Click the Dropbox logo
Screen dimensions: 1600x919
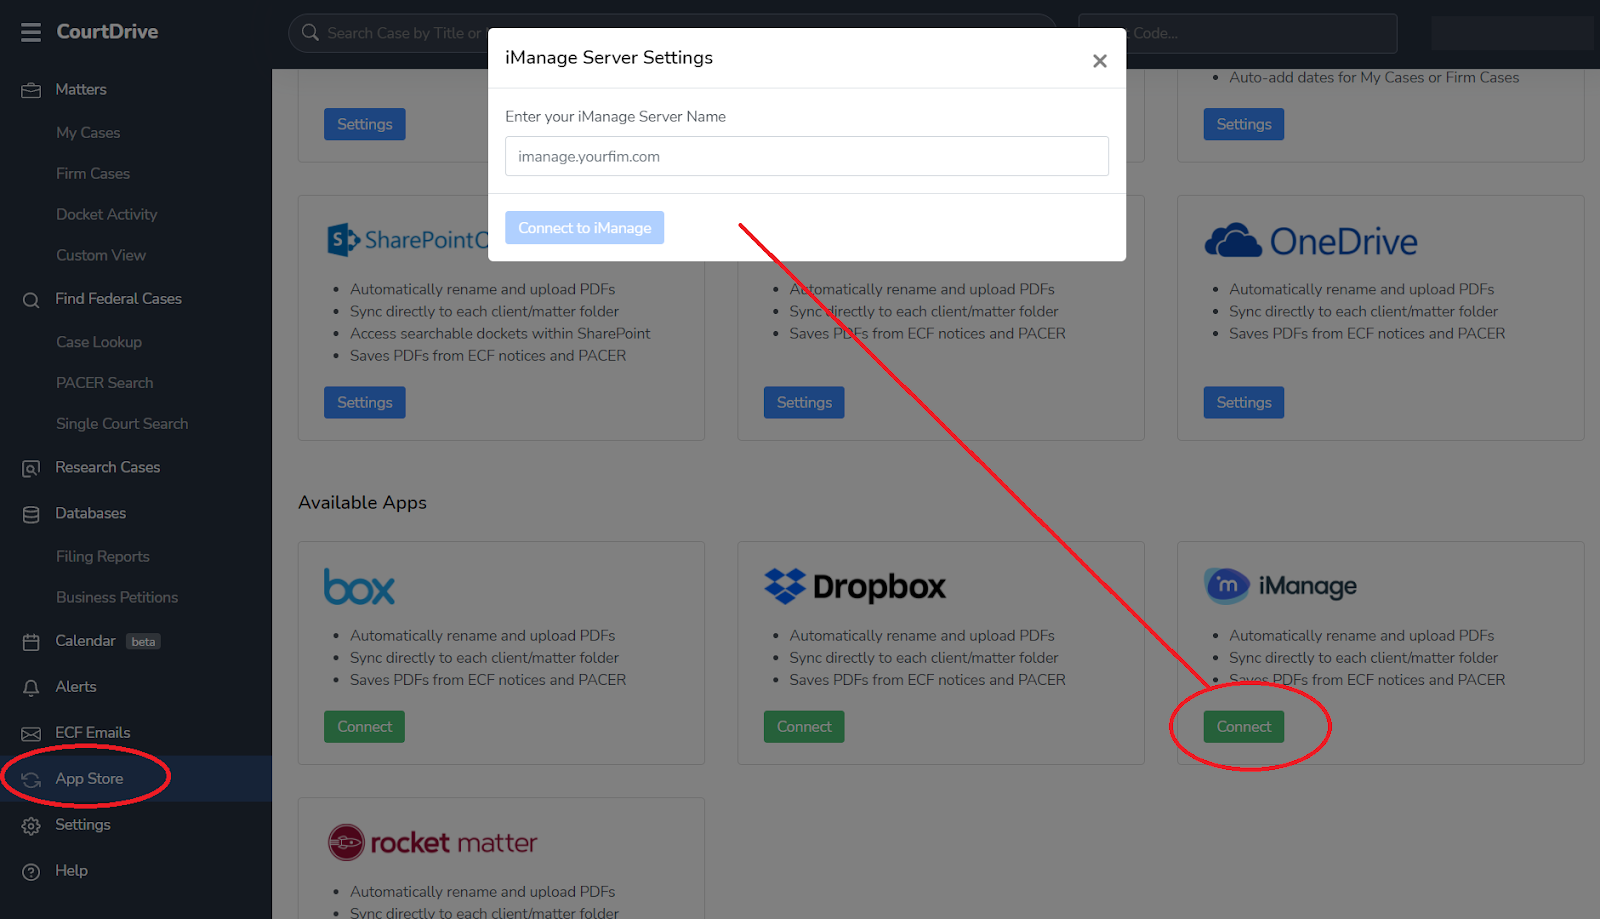855,586
